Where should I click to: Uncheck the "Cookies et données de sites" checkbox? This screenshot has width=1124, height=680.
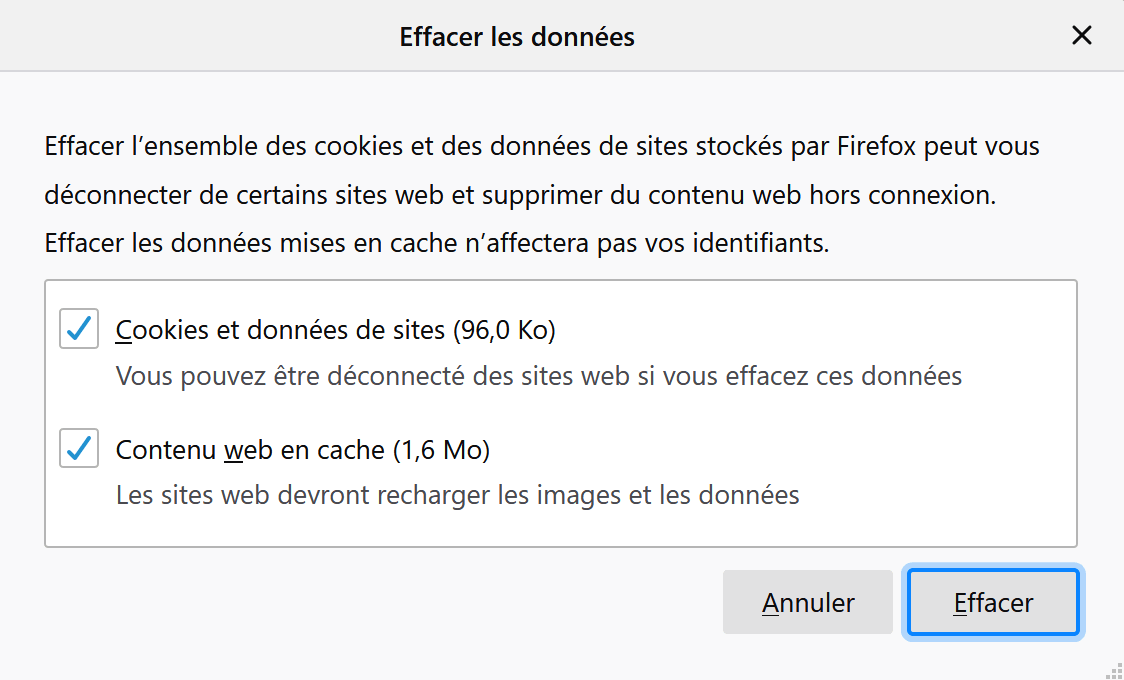pos(79,328)
